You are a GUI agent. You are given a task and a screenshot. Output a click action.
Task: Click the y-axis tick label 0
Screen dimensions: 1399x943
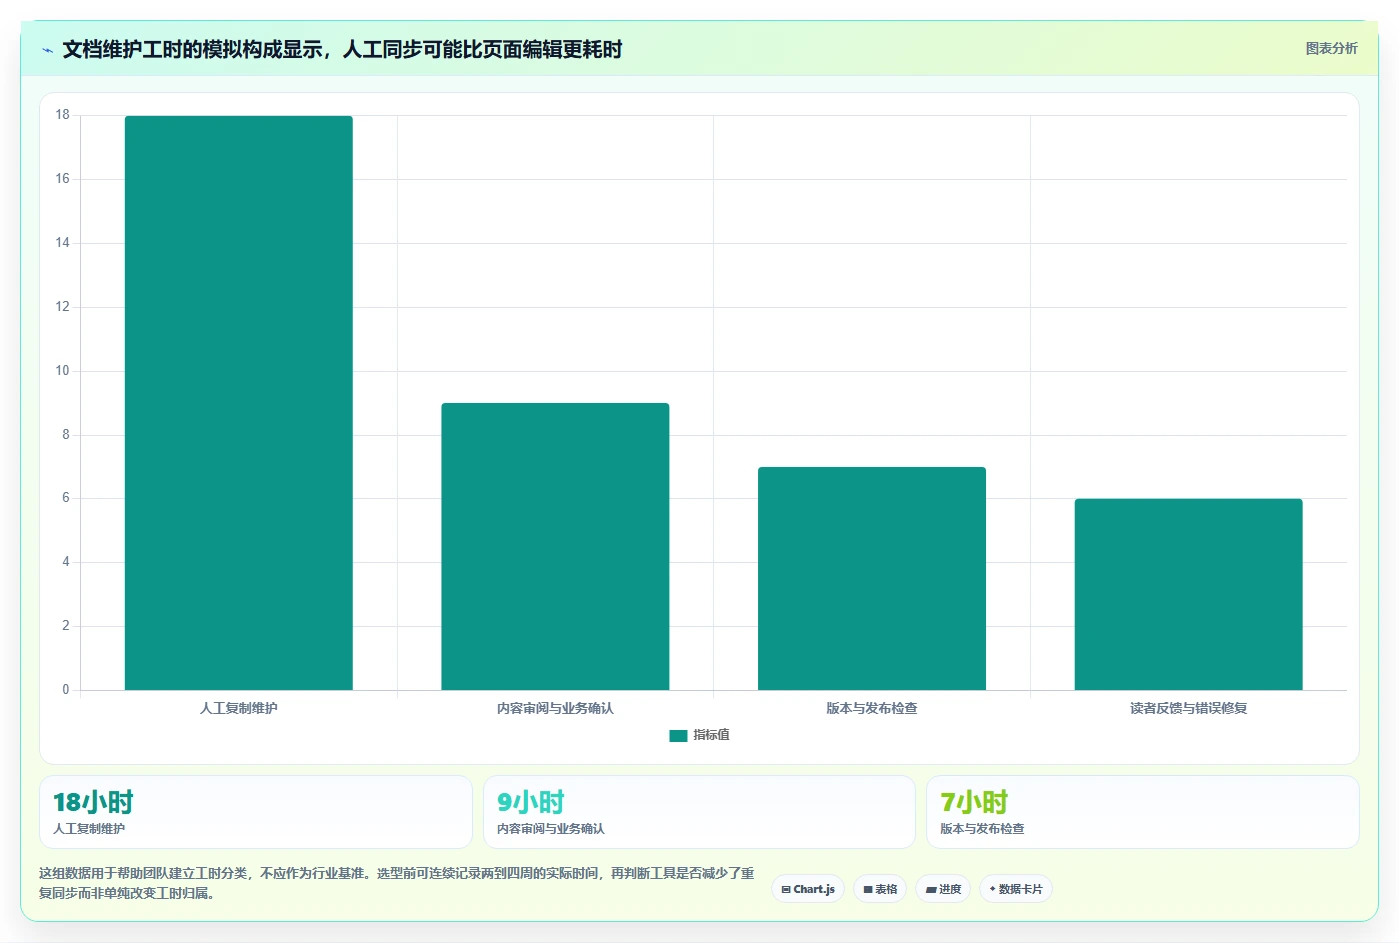[66, 690]
